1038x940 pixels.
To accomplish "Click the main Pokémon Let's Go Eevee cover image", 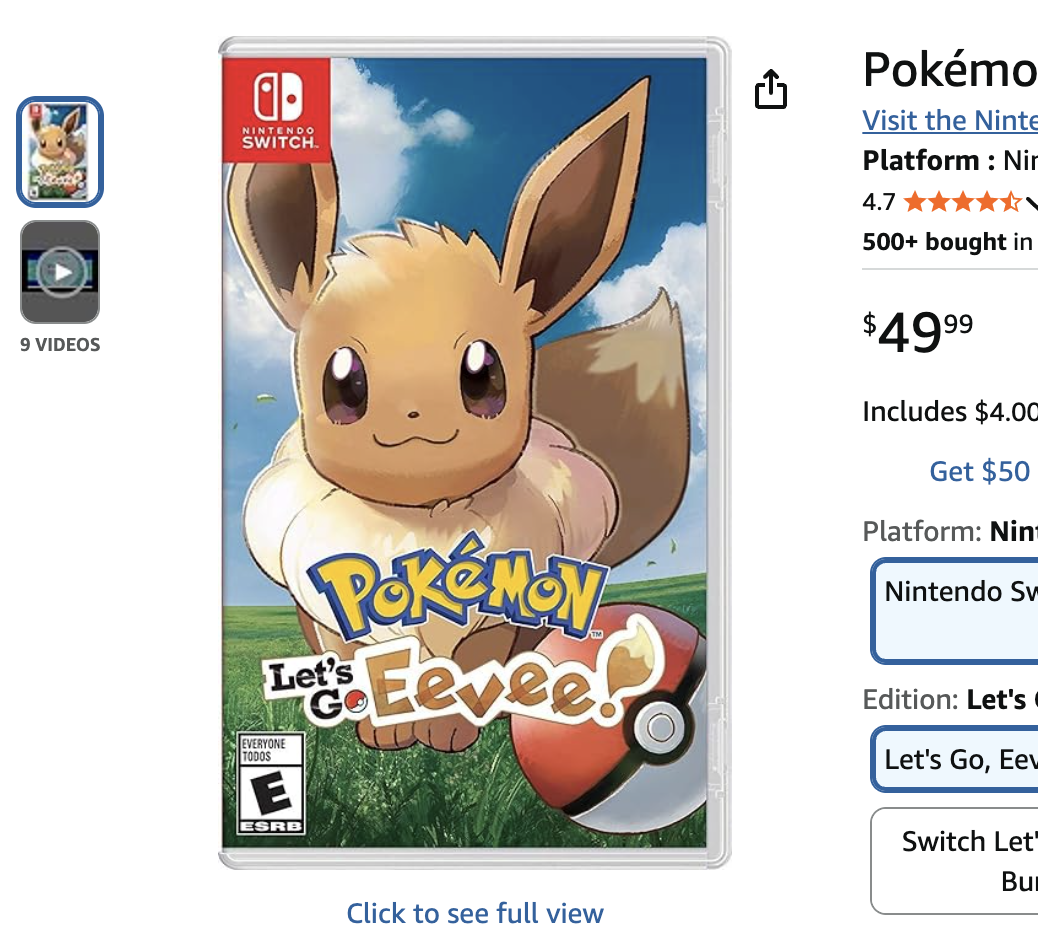I will coord(474,453).
